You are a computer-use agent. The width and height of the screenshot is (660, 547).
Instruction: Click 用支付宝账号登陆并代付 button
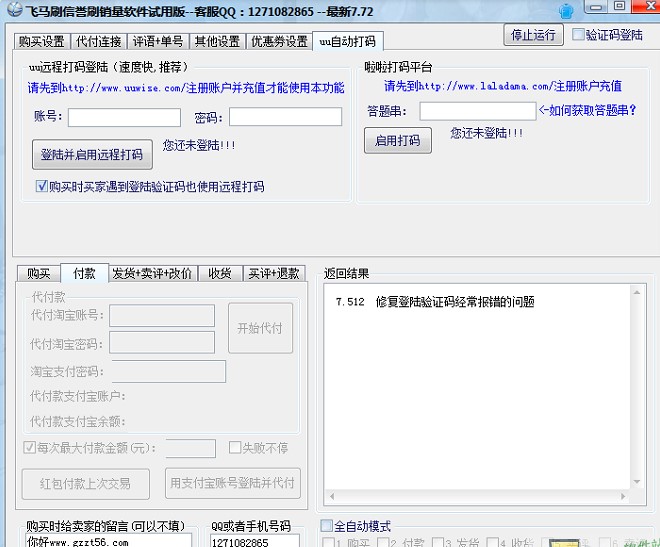point(233,483)
